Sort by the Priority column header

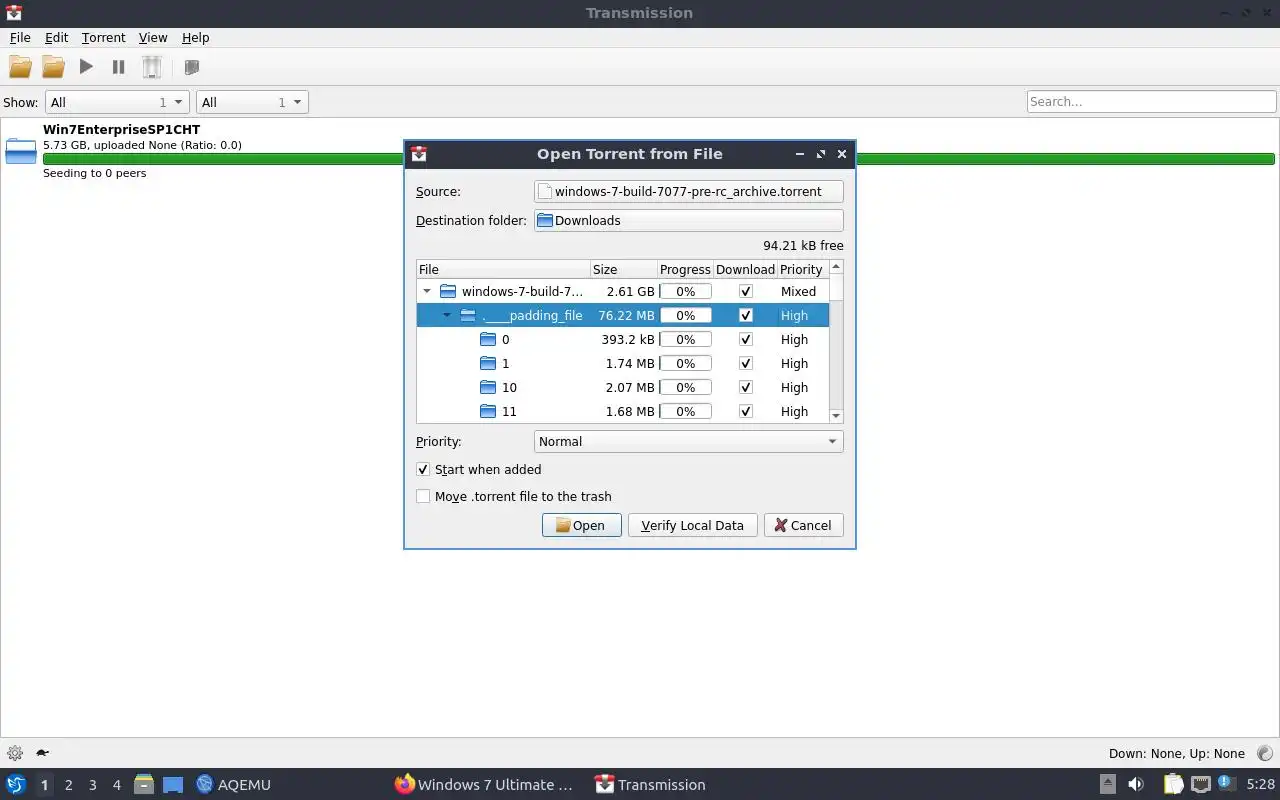point(802,269)
